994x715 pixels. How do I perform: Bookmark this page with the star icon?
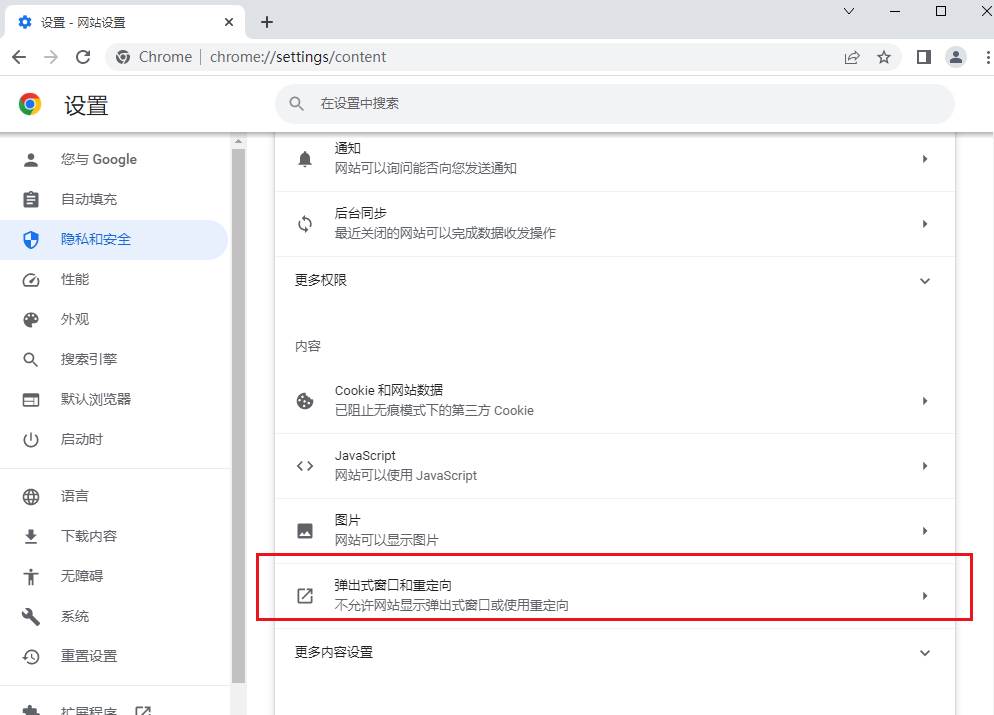(x=884, y=57)
